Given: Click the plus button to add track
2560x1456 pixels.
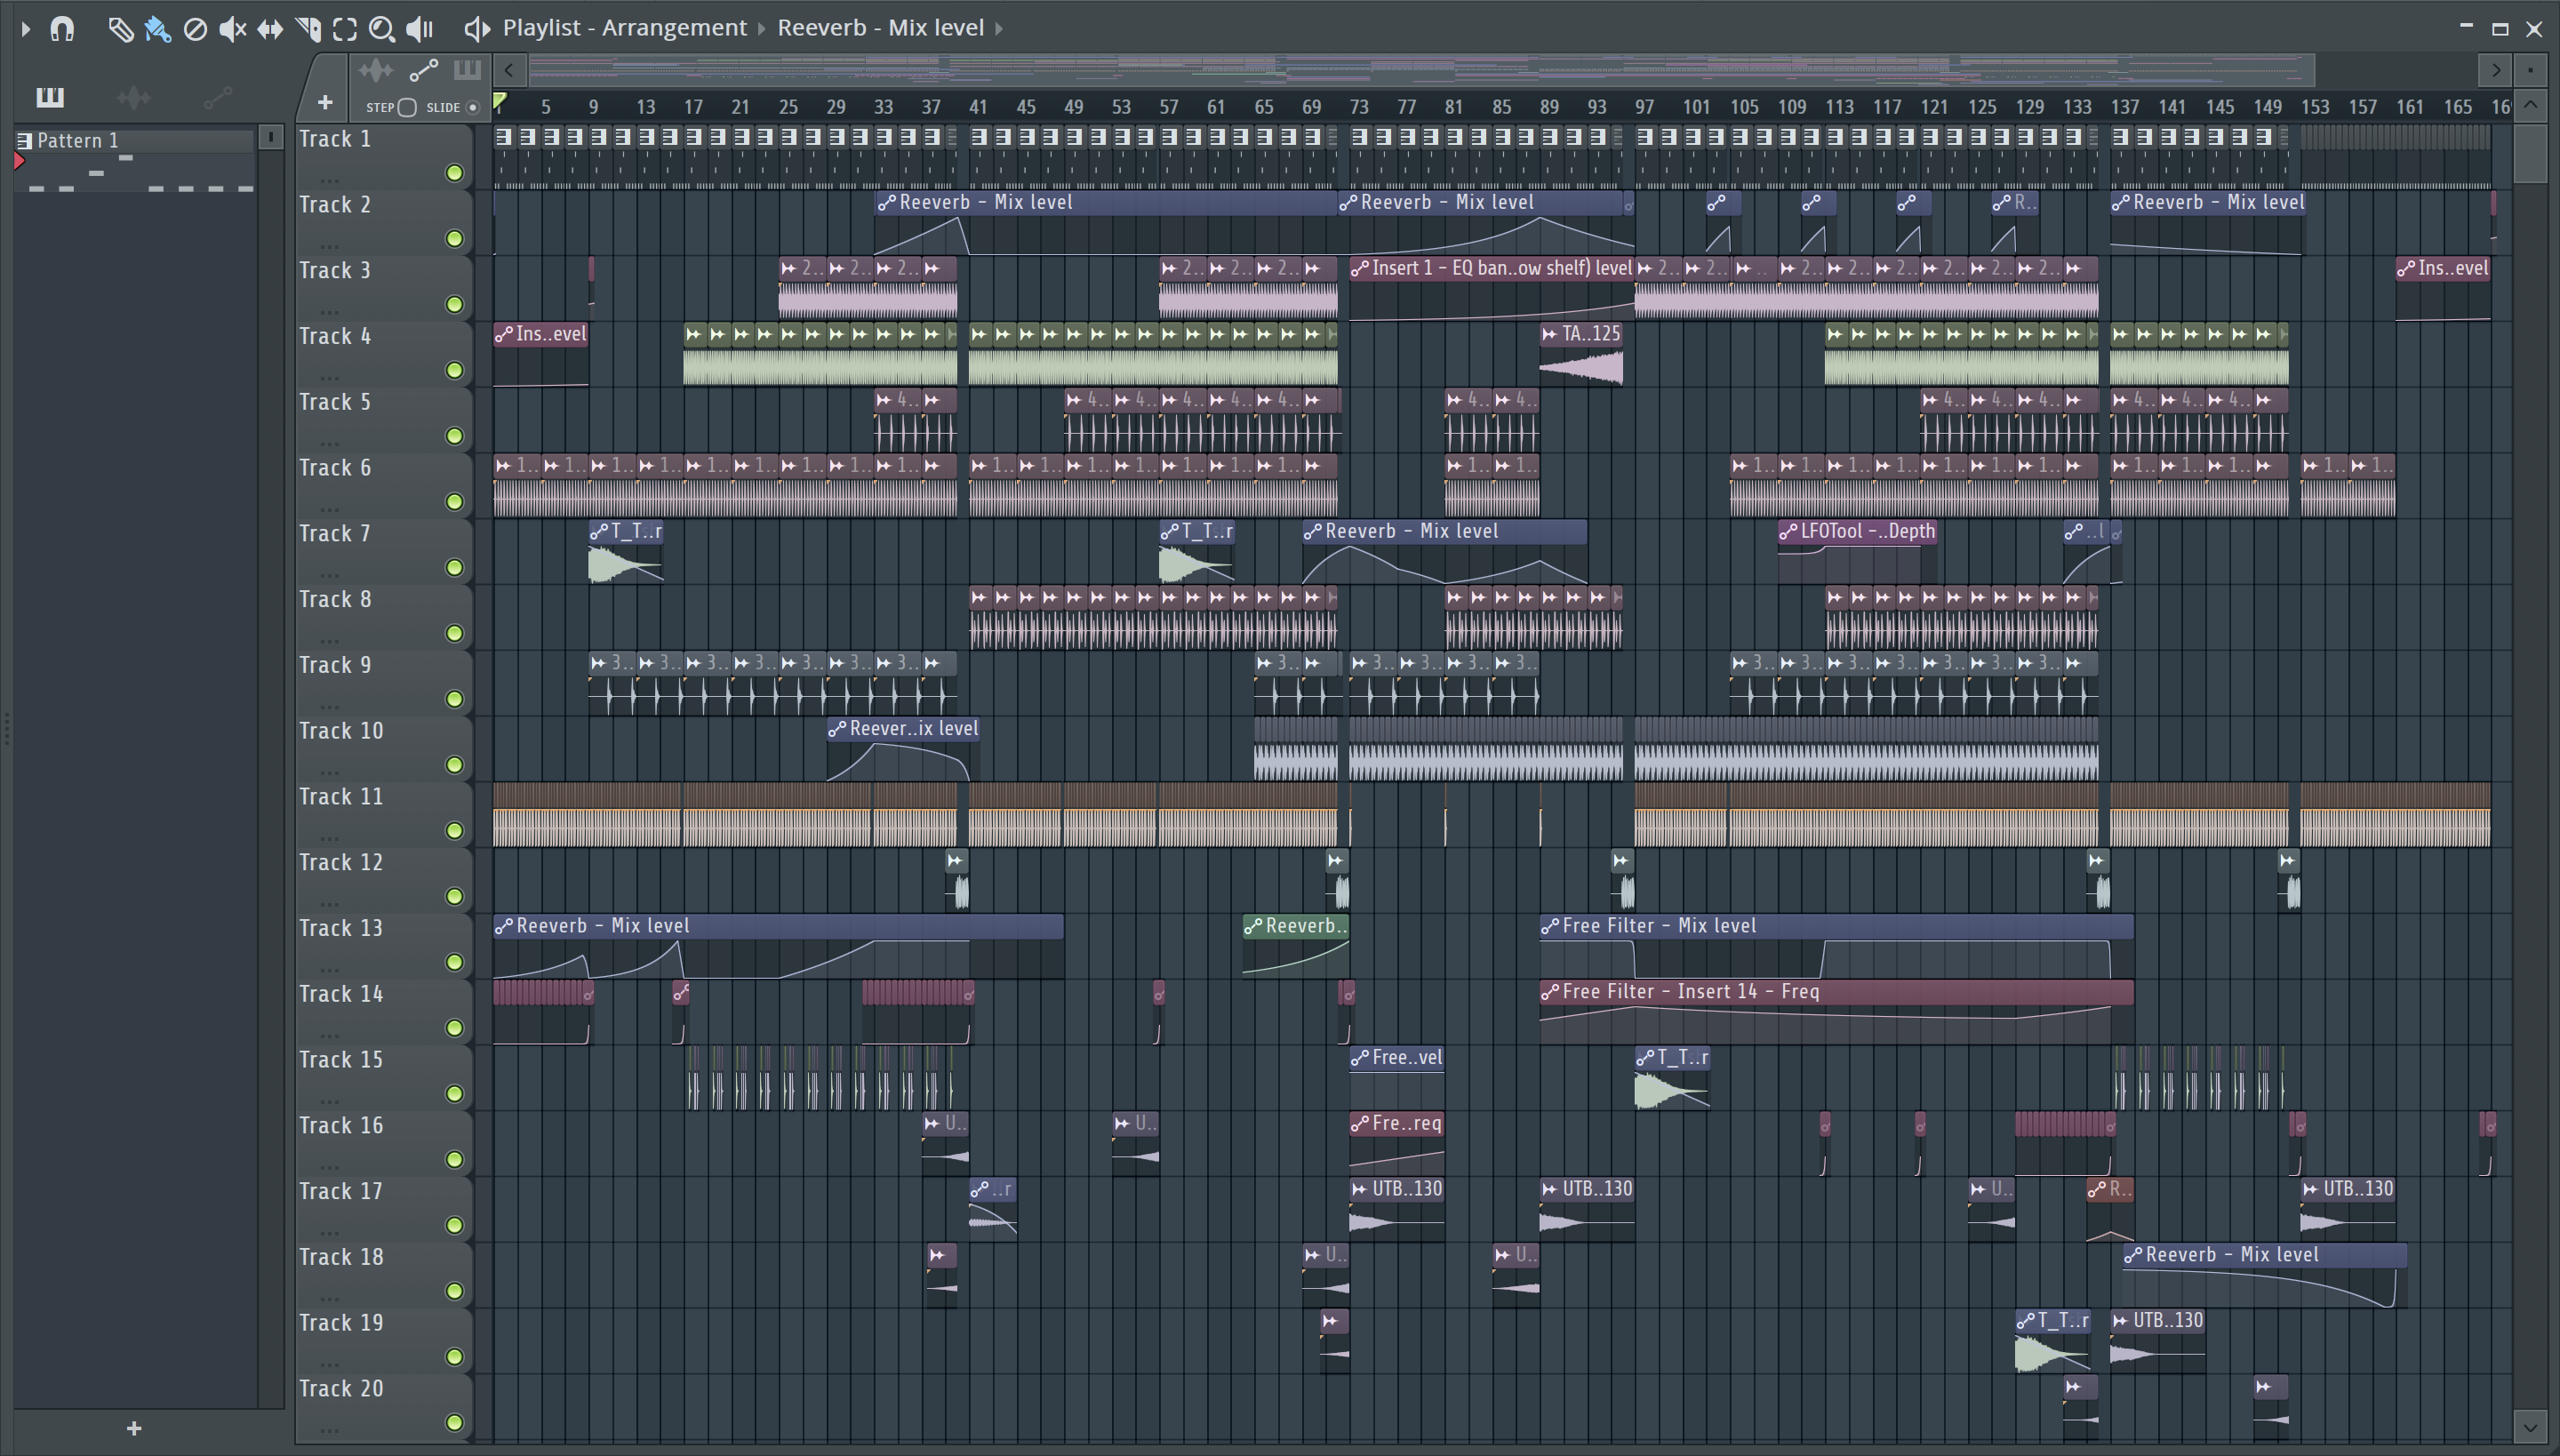Looking at the screenshot, I should [324, 102].
